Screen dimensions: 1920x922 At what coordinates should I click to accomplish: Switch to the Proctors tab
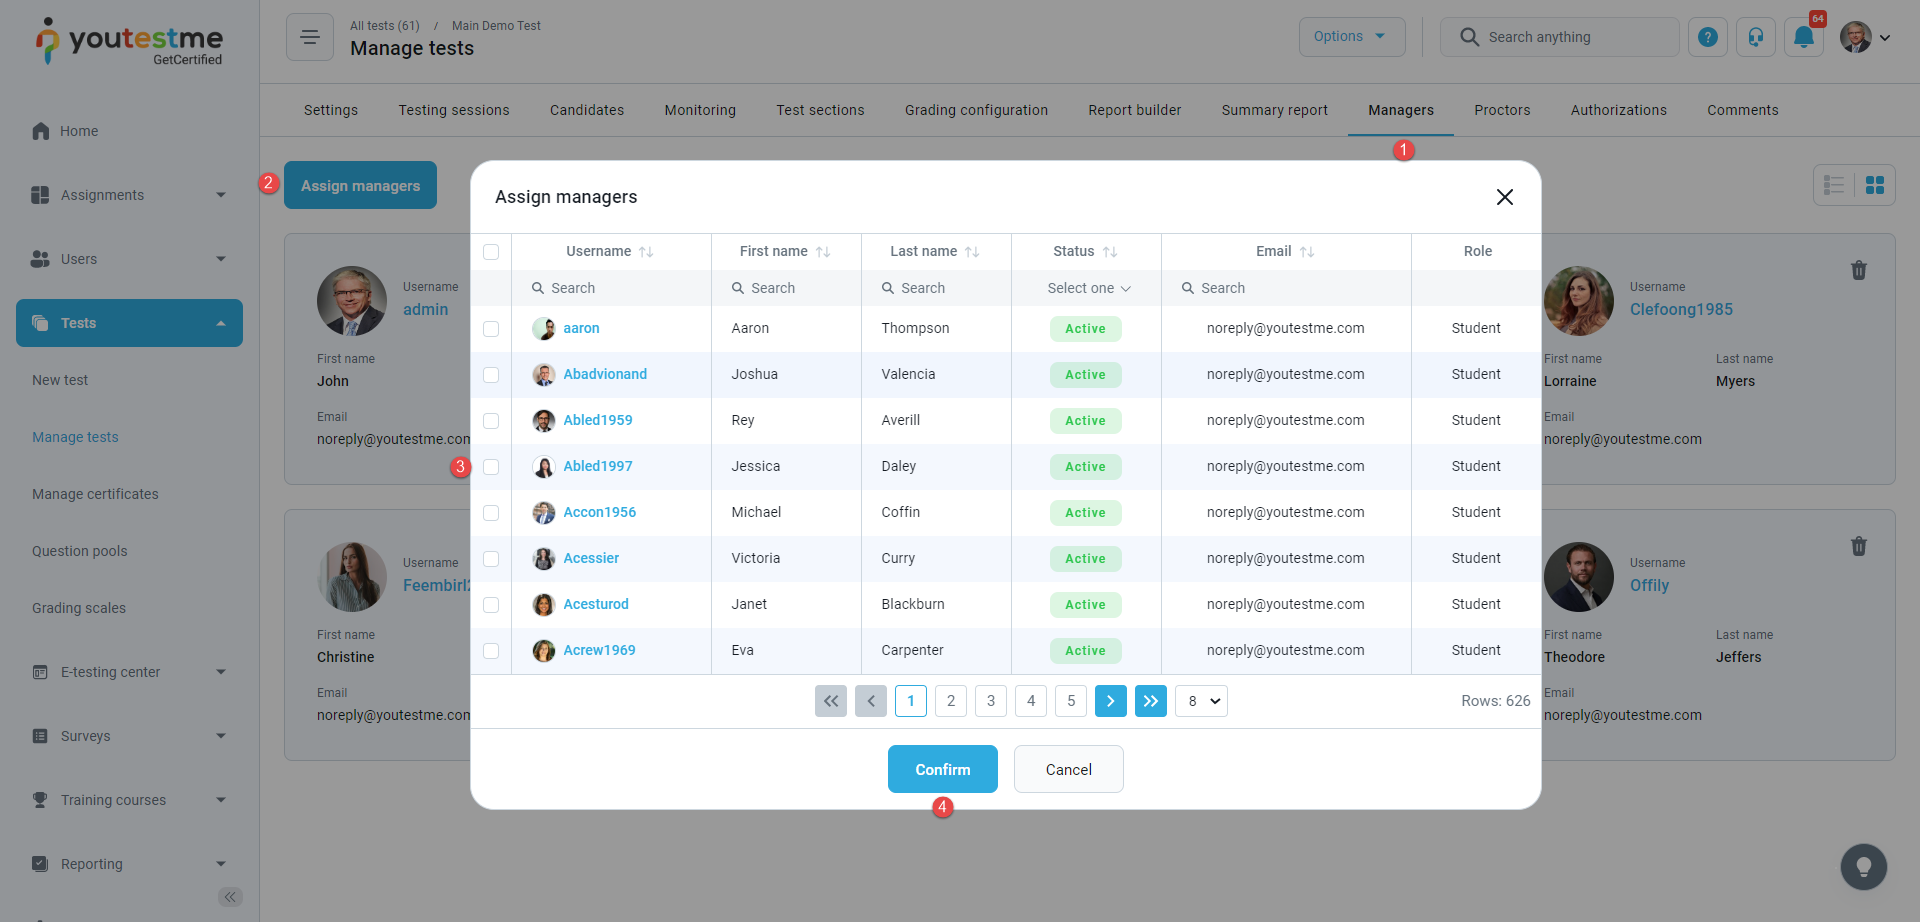[x=1501, y=110]
